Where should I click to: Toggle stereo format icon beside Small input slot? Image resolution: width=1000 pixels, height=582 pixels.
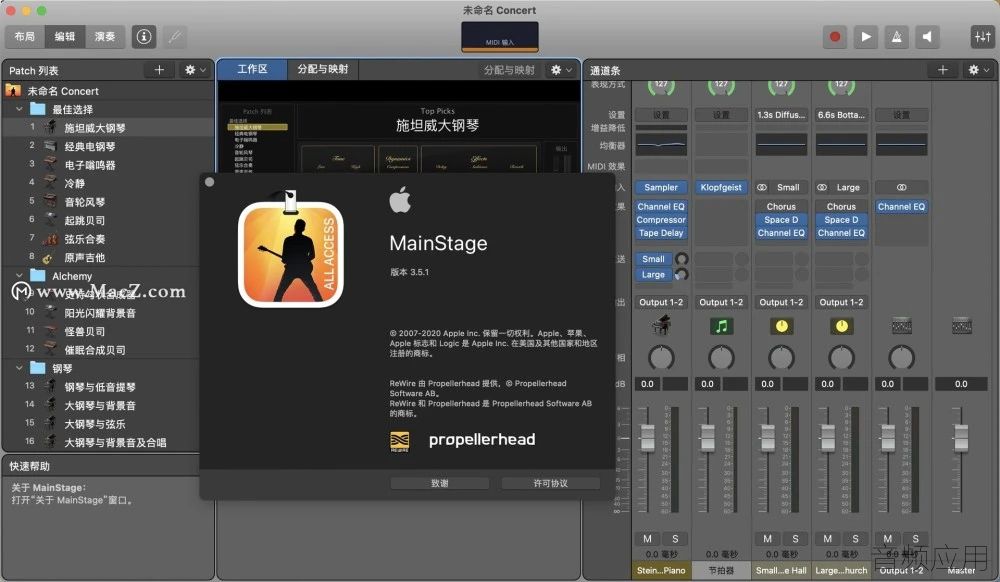761,187
